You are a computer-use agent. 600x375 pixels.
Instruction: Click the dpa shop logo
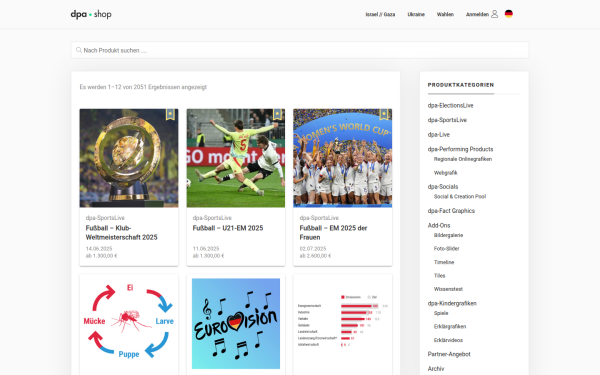pyautogui.click(x=91, y=14)
